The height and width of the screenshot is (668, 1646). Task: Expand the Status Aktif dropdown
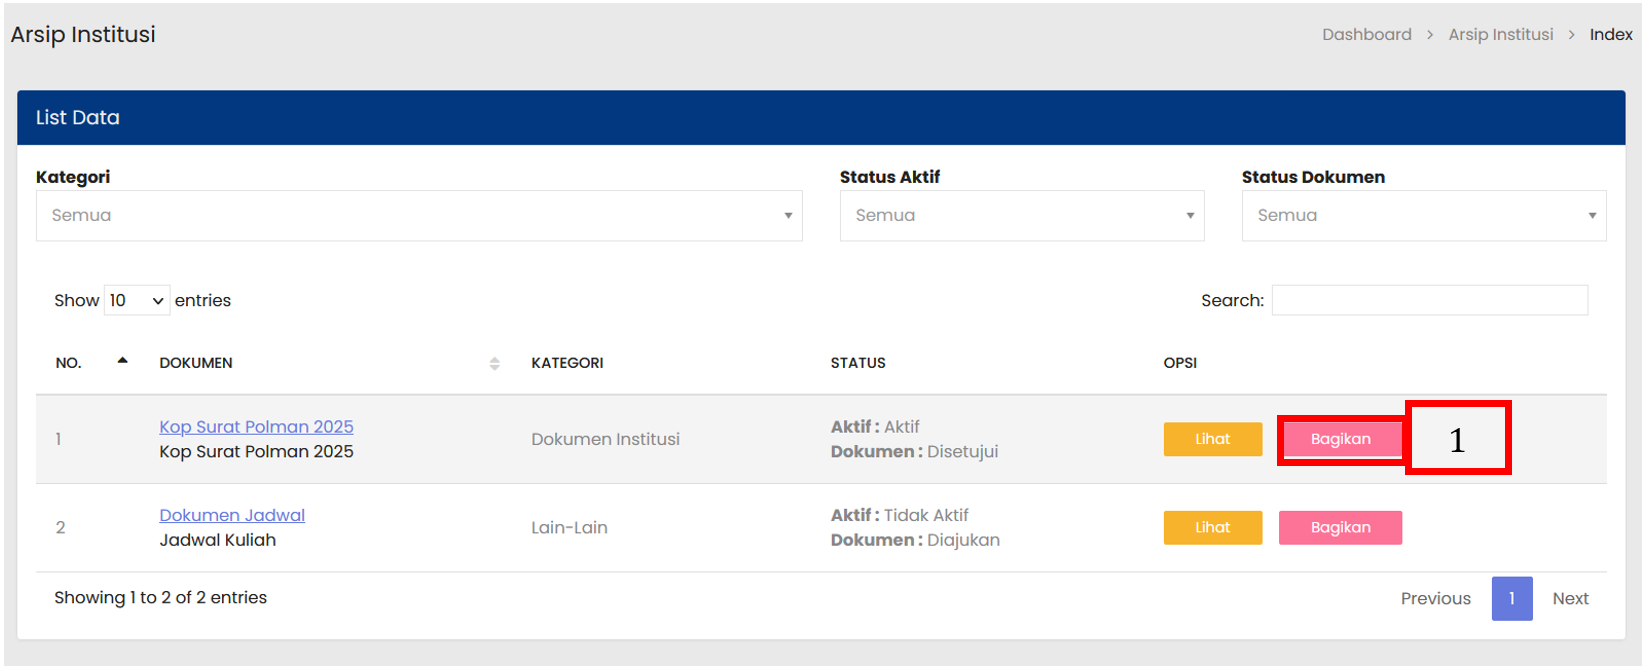click(1021, 216)
